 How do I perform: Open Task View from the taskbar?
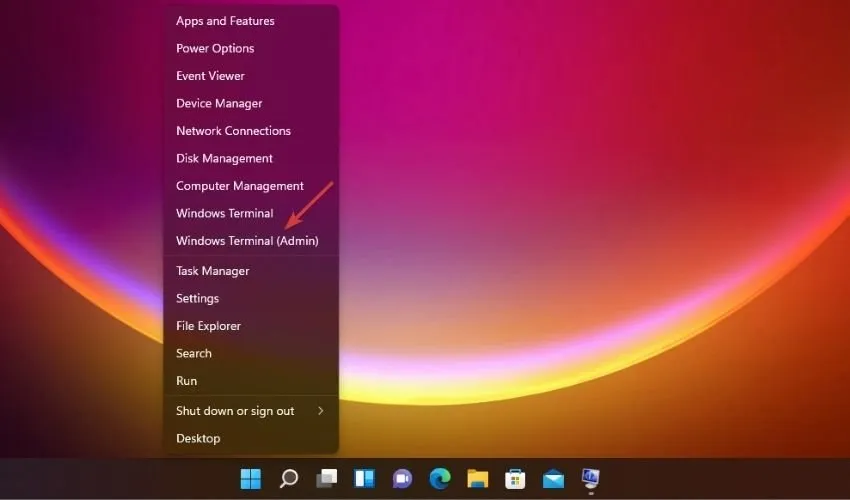pos(326,479)
